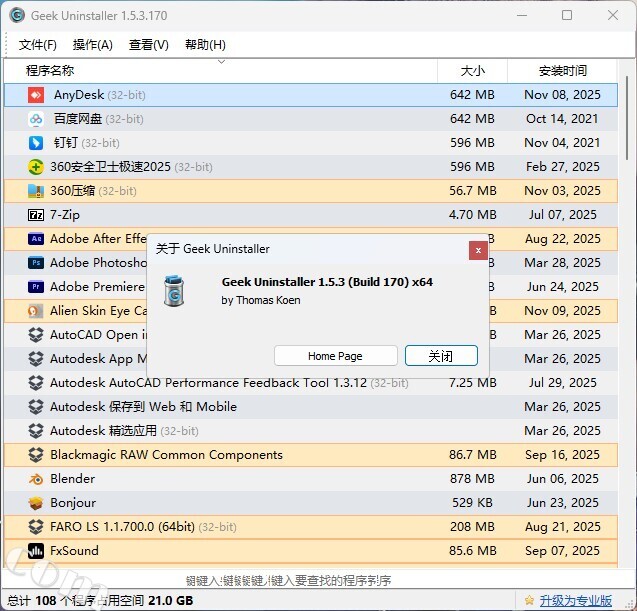Screen dimensions: 637x611
Task: Close the 关于 Geek Uninstaller dialog
Action: [479, 248]
